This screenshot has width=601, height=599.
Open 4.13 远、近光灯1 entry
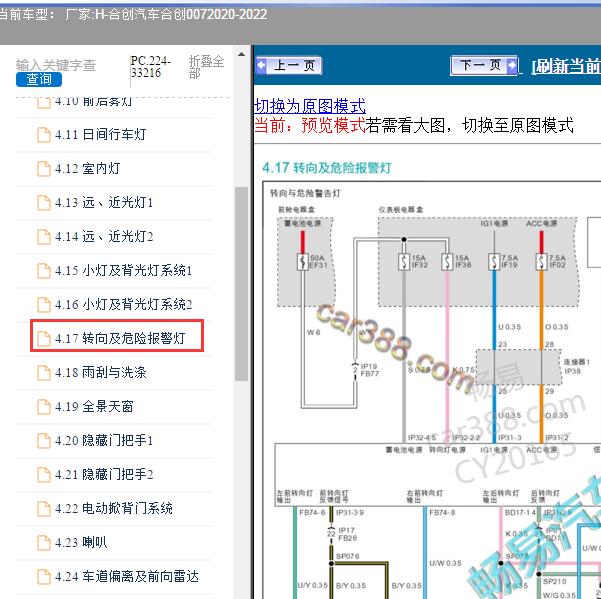pyautogui.click(x=104, y=202)
